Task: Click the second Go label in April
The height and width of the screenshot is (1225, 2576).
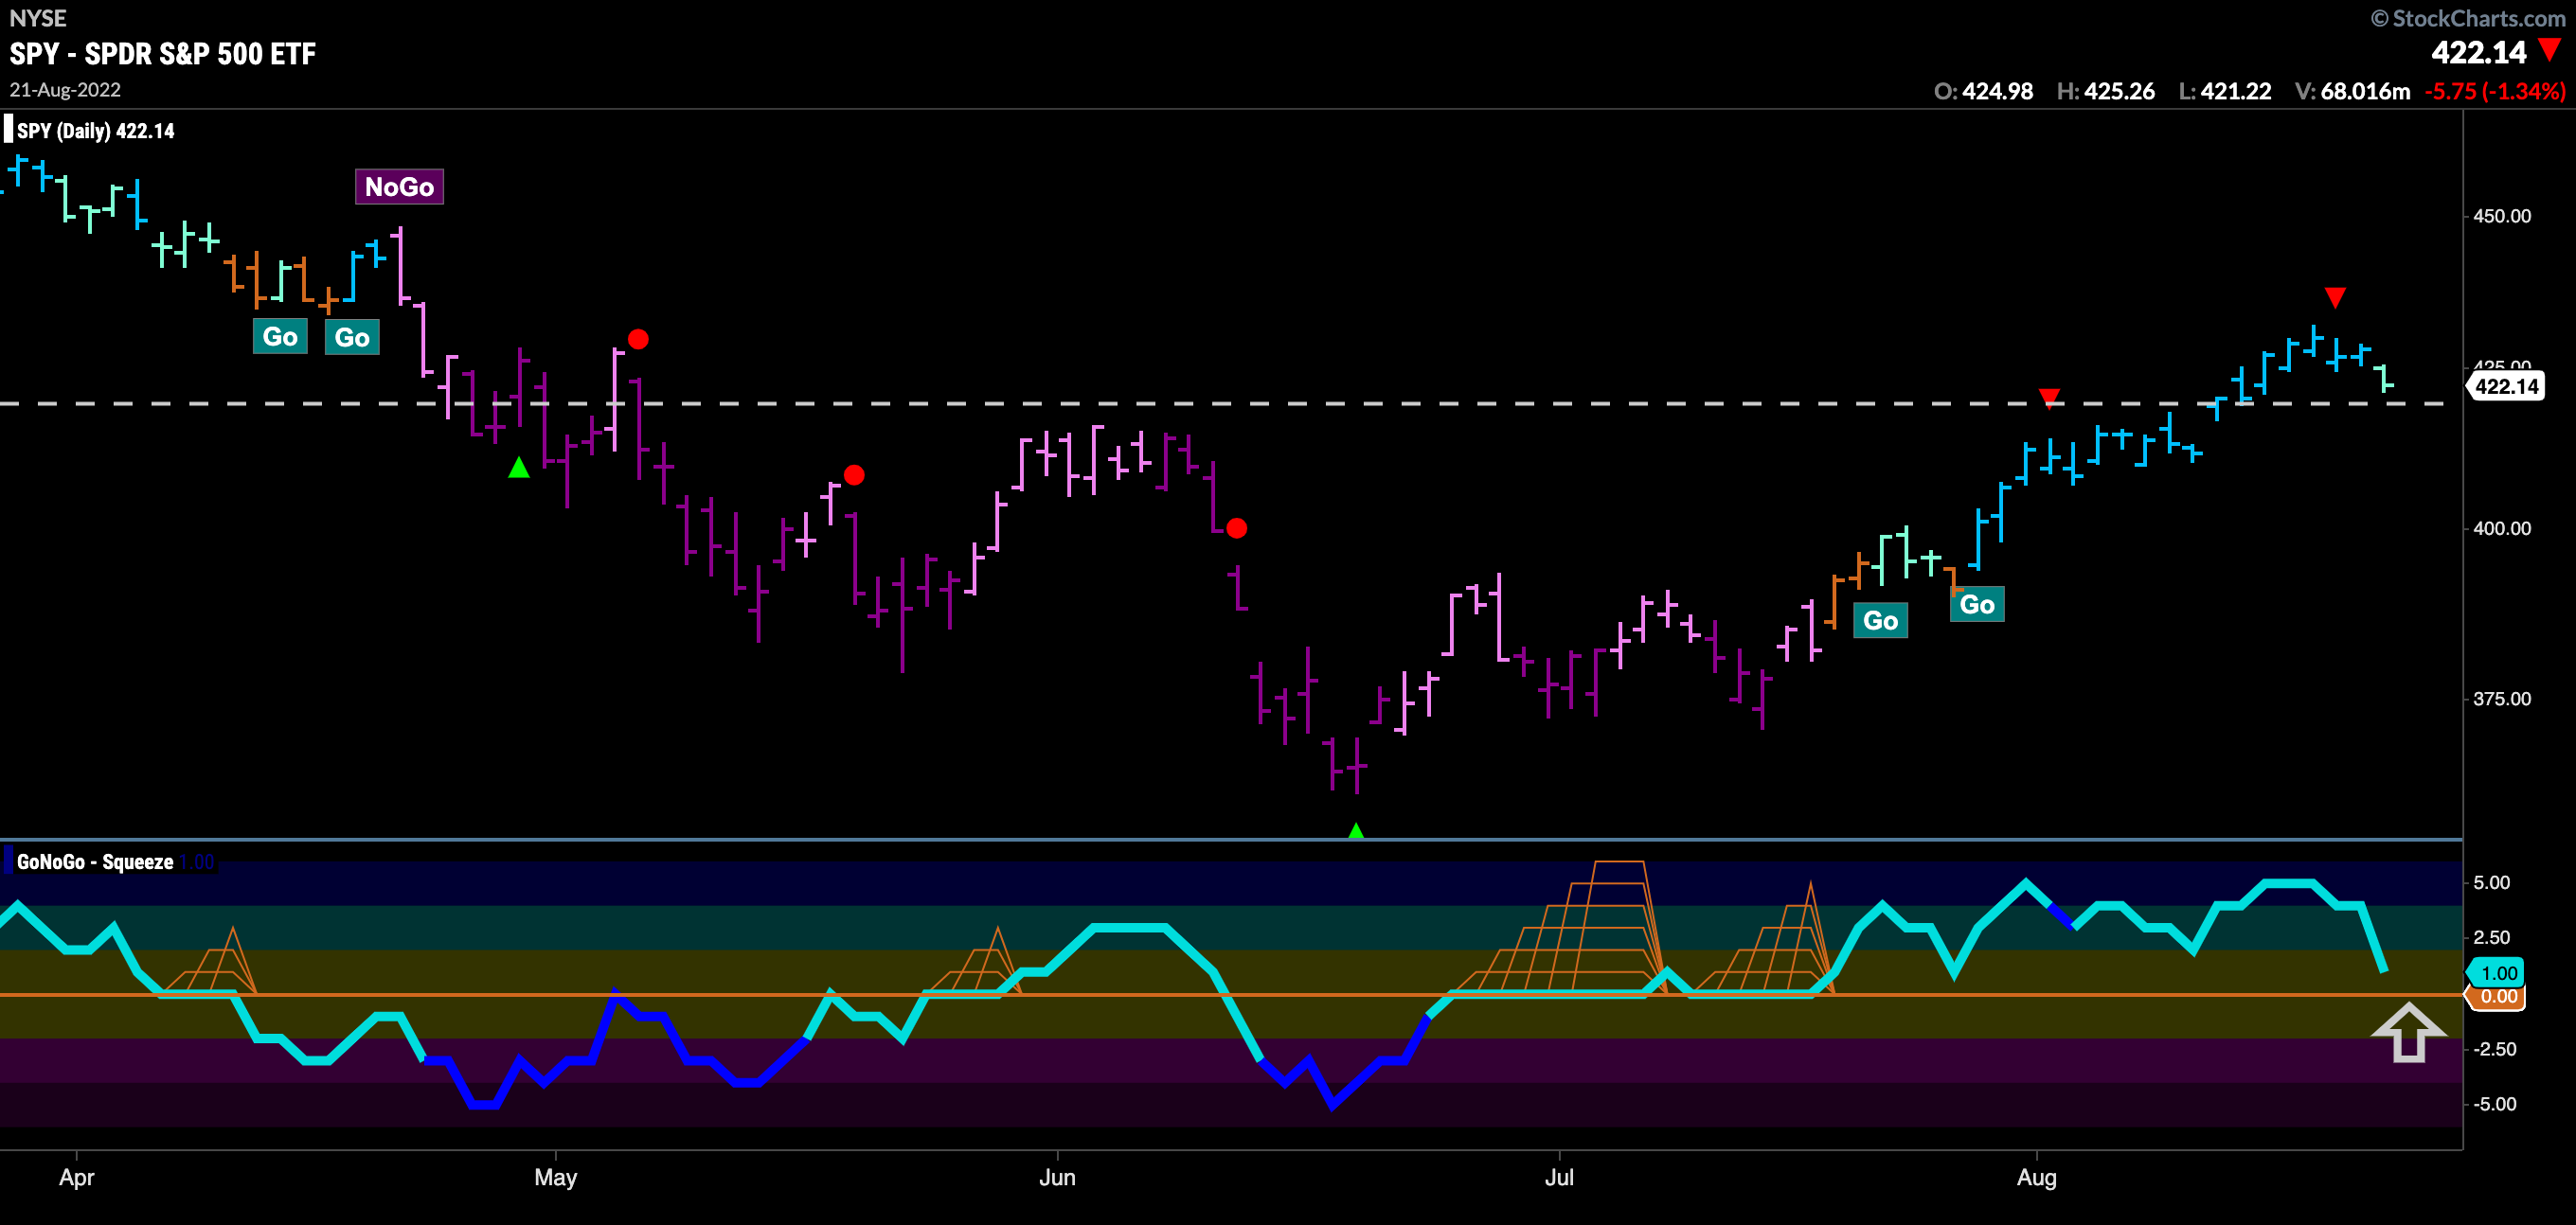Action: (x=352, y=338)
